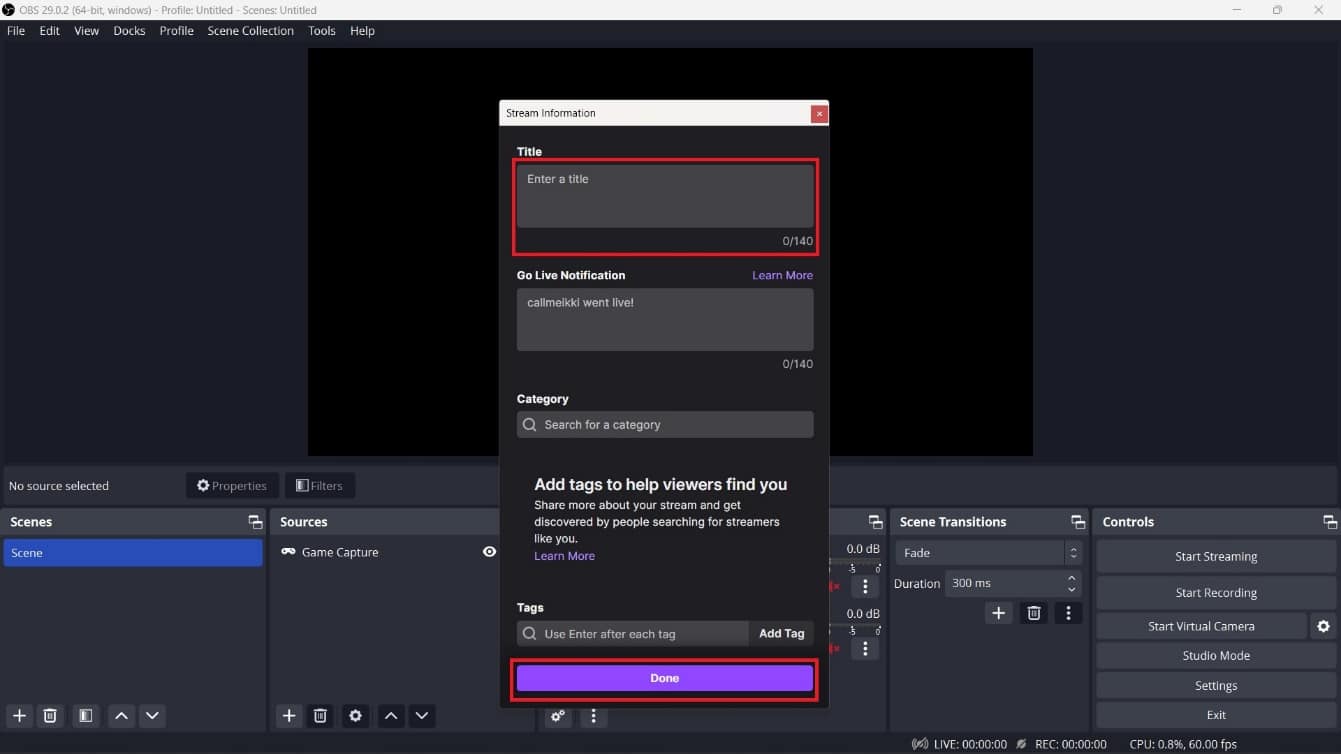
Task: Open the Scene Transitions ellipsis menu
Action: coord(1068,613)
